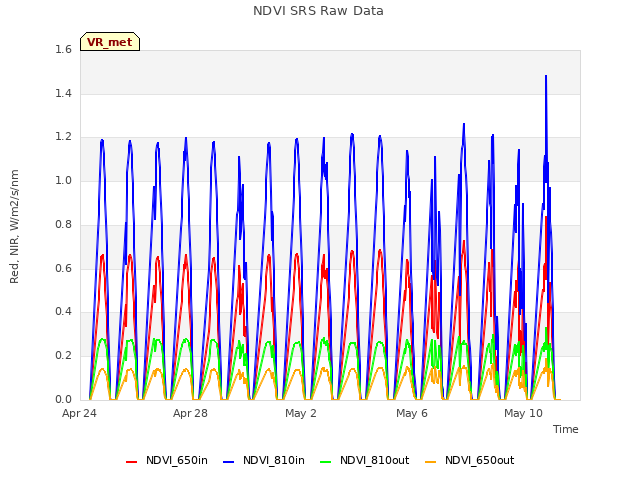Click the 1.2 y-axis tick label

click(63, 137)
